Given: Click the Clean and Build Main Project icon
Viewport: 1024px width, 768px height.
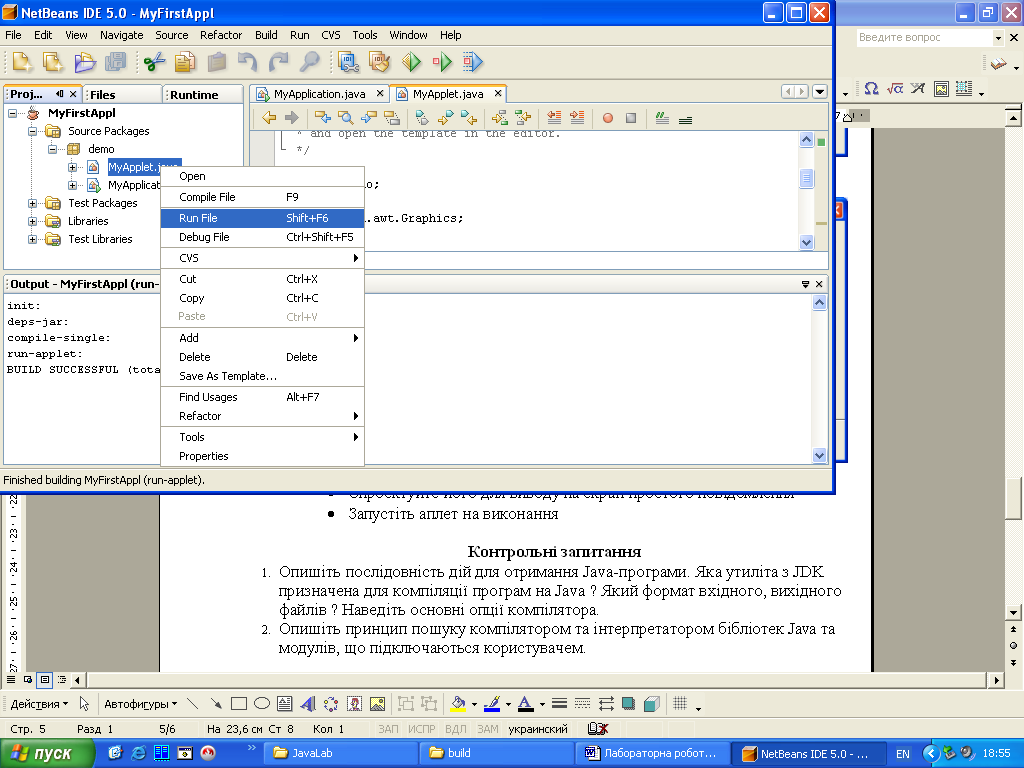Looking at the screenshot, I should (x=379, y=62).
